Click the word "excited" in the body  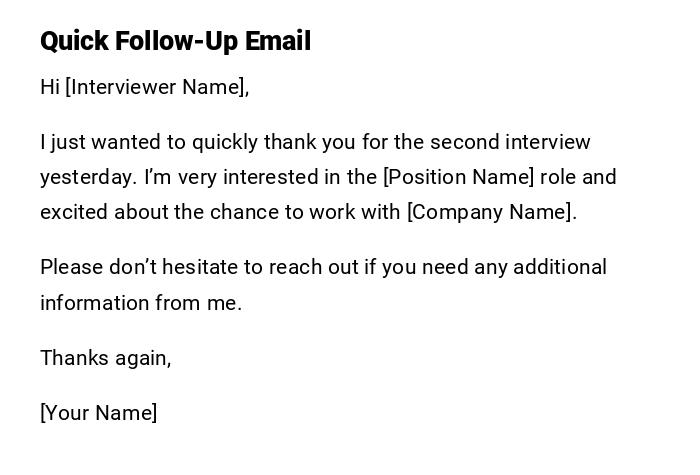coord(74,212)
